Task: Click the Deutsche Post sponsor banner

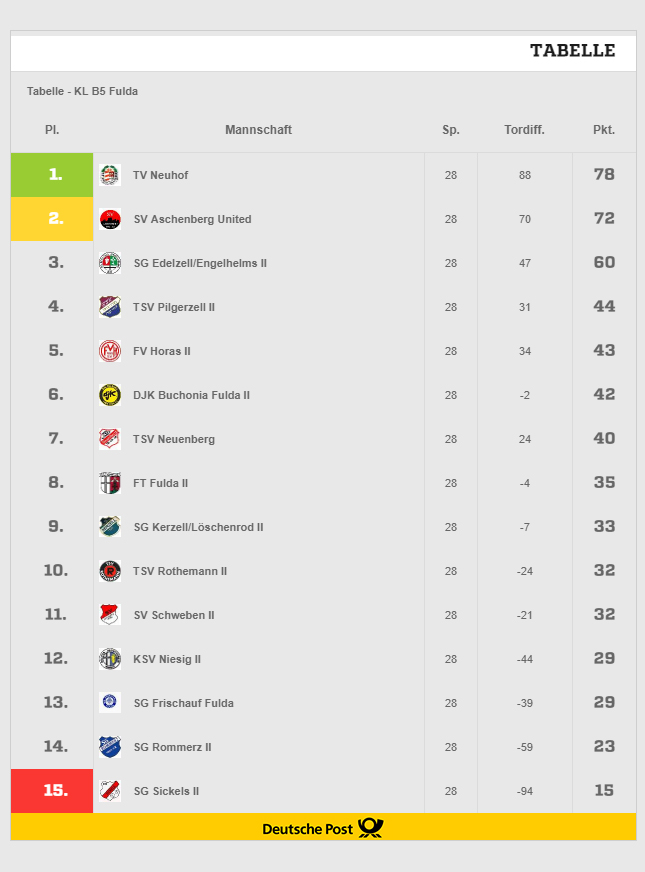Action: tap(323, 828)
